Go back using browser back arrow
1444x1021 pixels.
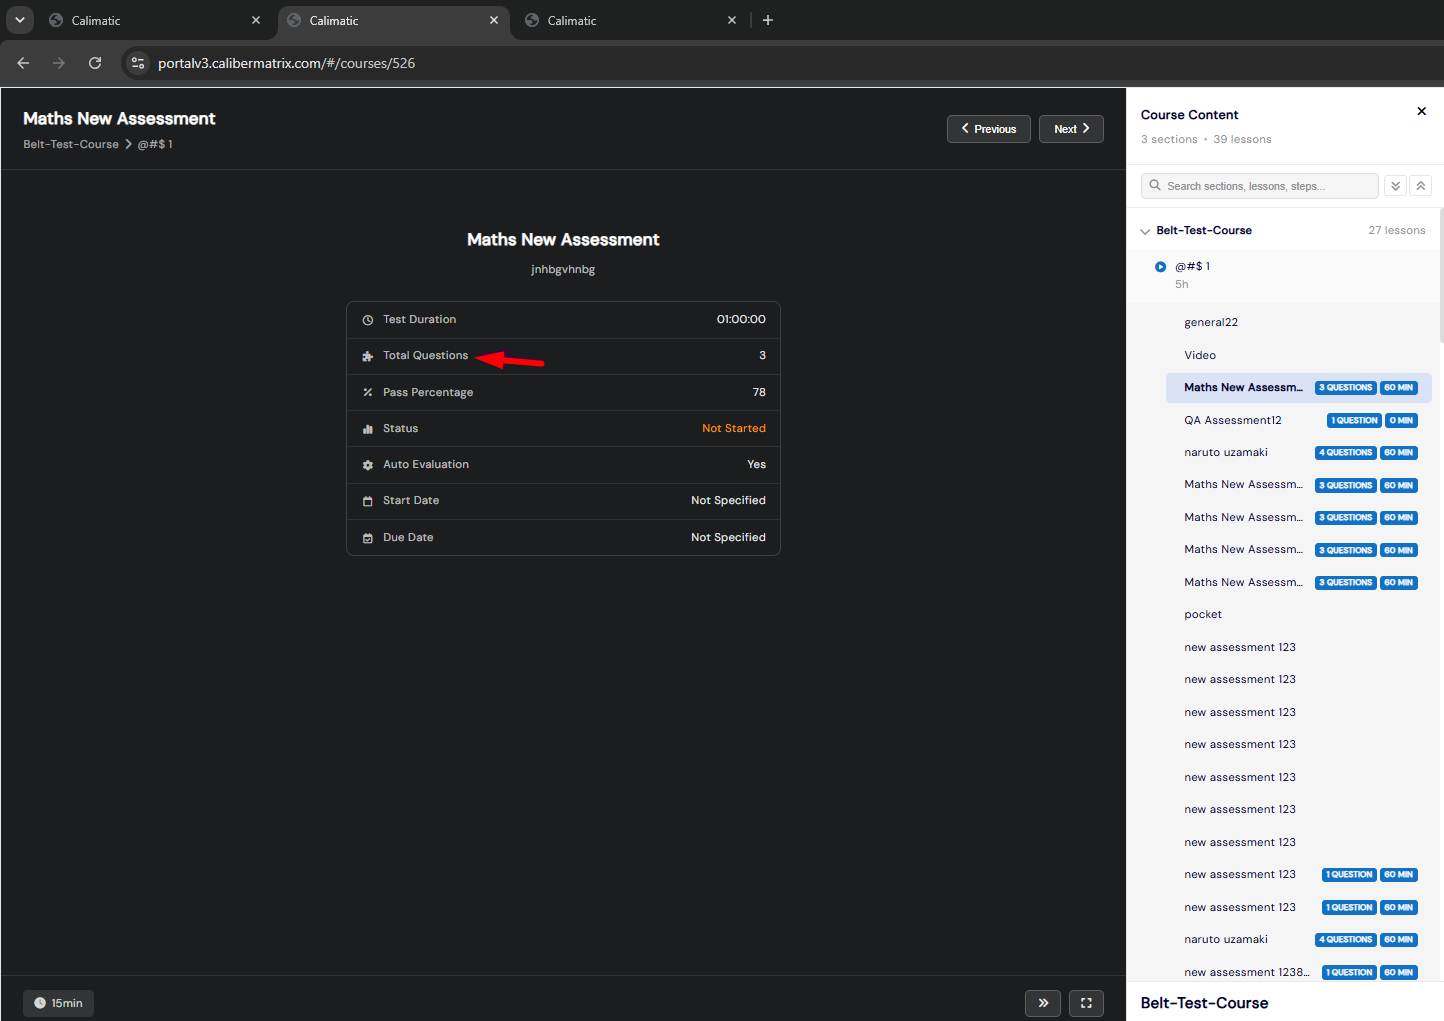point(23,63)
